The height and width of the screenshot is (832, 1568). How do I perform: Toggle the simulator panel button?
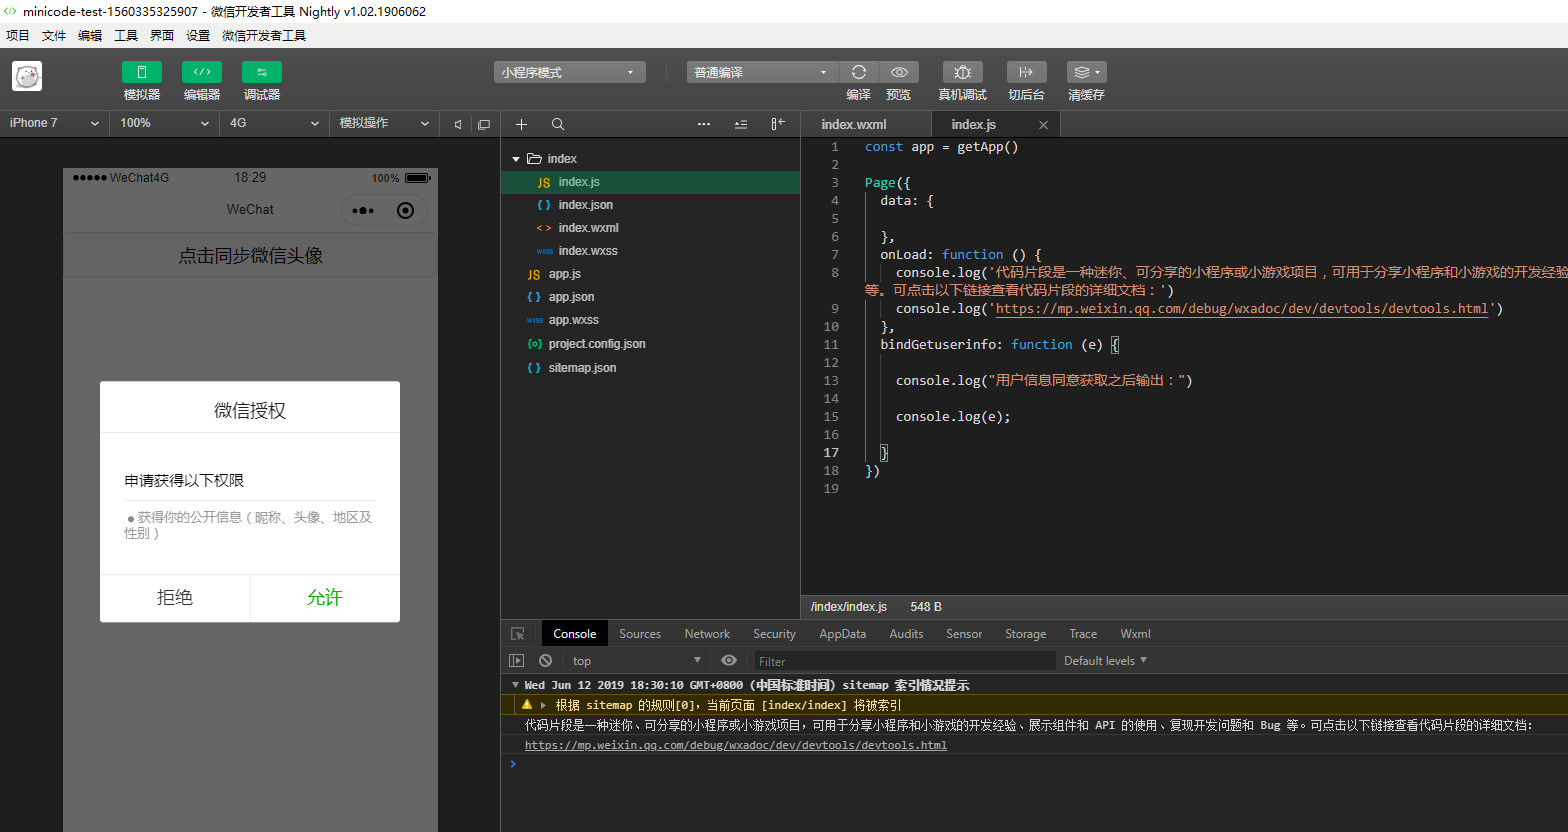(x=141, y=72)
